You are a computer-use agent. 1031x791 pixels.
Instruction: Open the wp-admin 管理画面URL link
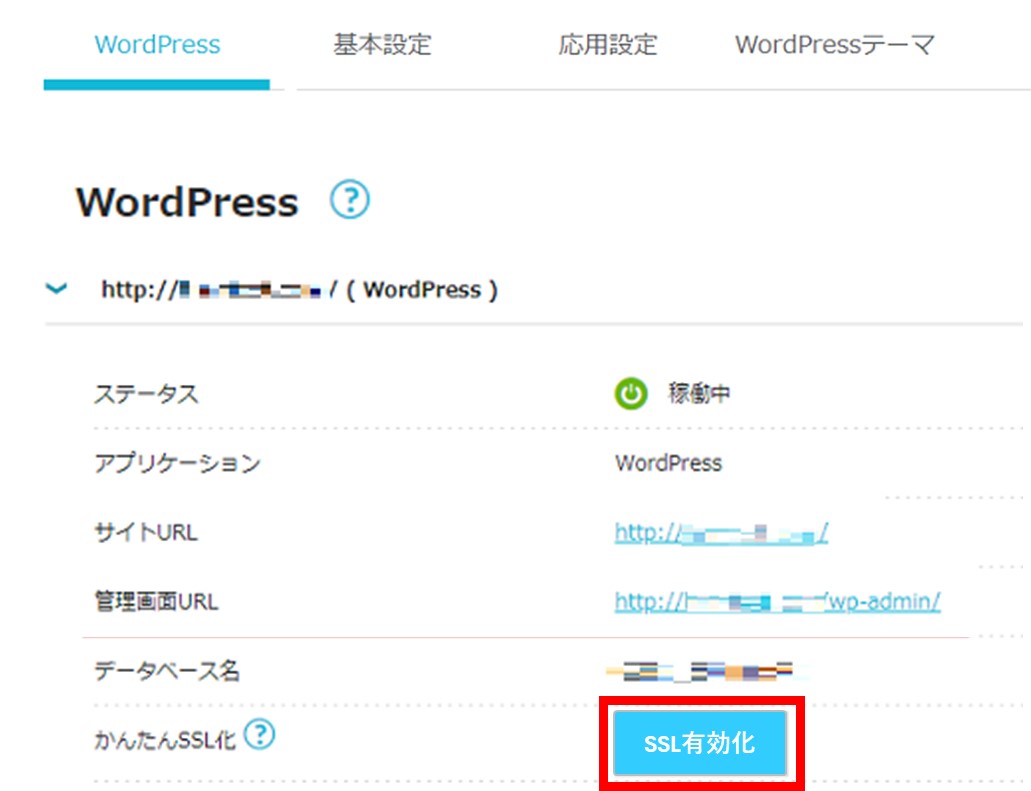(x=777, y=601)
